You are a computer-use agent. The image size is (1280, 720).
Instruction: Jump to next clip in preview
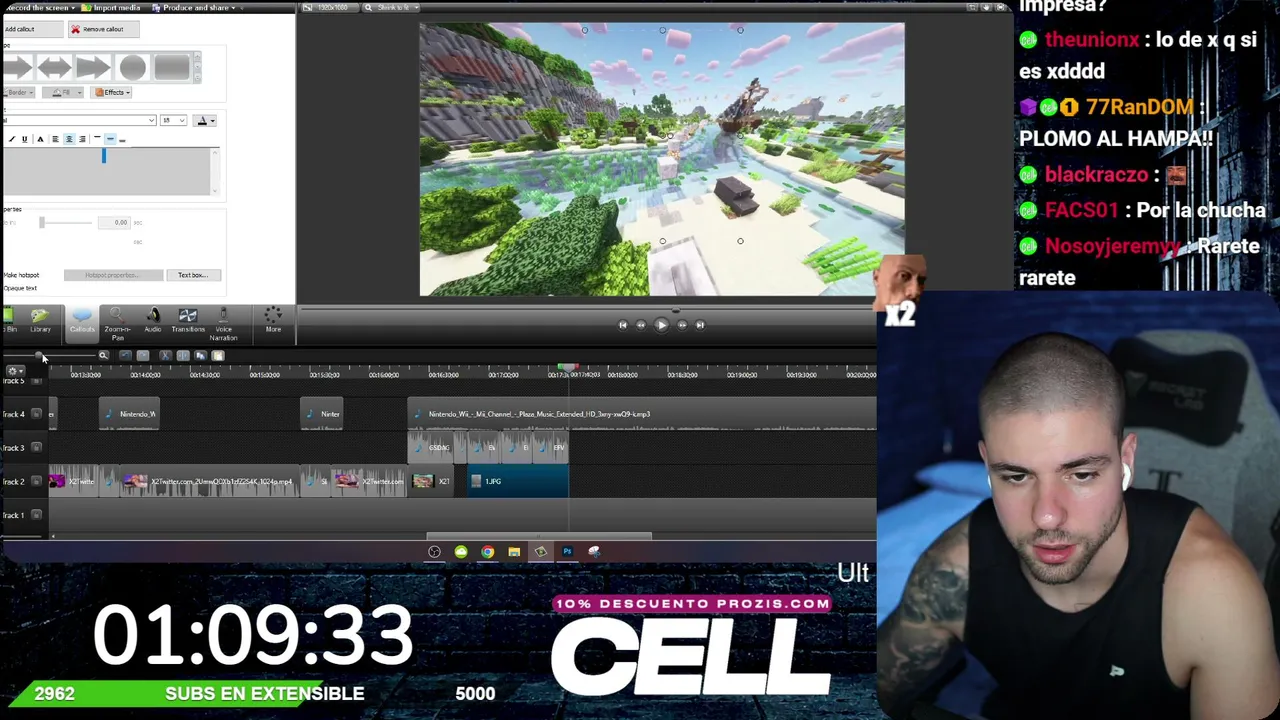[700, 324]
